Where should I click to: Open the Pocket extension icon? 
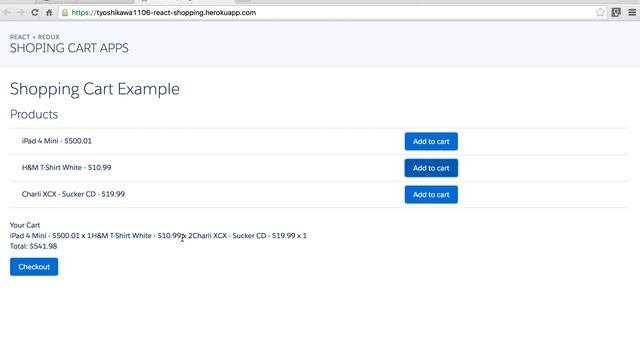pyautogui.click(x=616, y=13)
